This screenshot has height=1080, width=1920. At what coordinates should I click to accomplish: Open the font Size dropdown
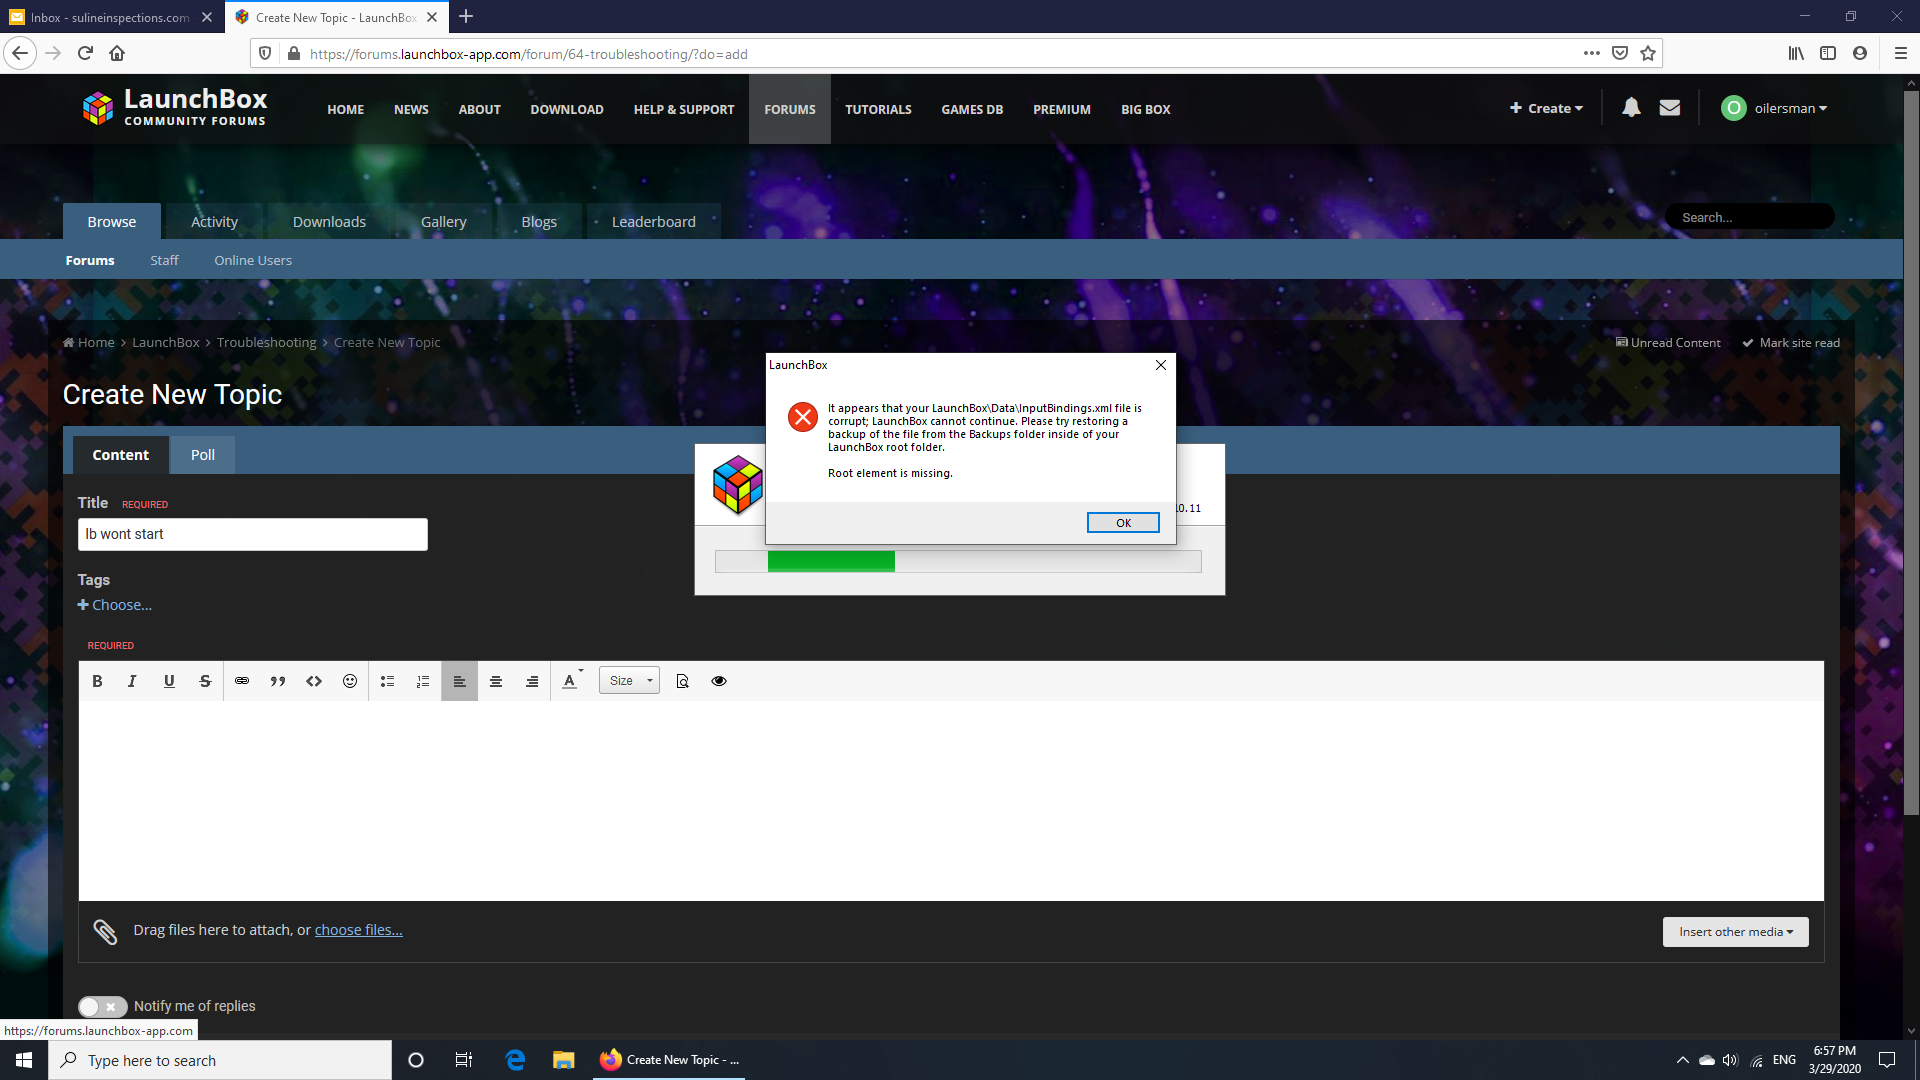click(629, 681)
